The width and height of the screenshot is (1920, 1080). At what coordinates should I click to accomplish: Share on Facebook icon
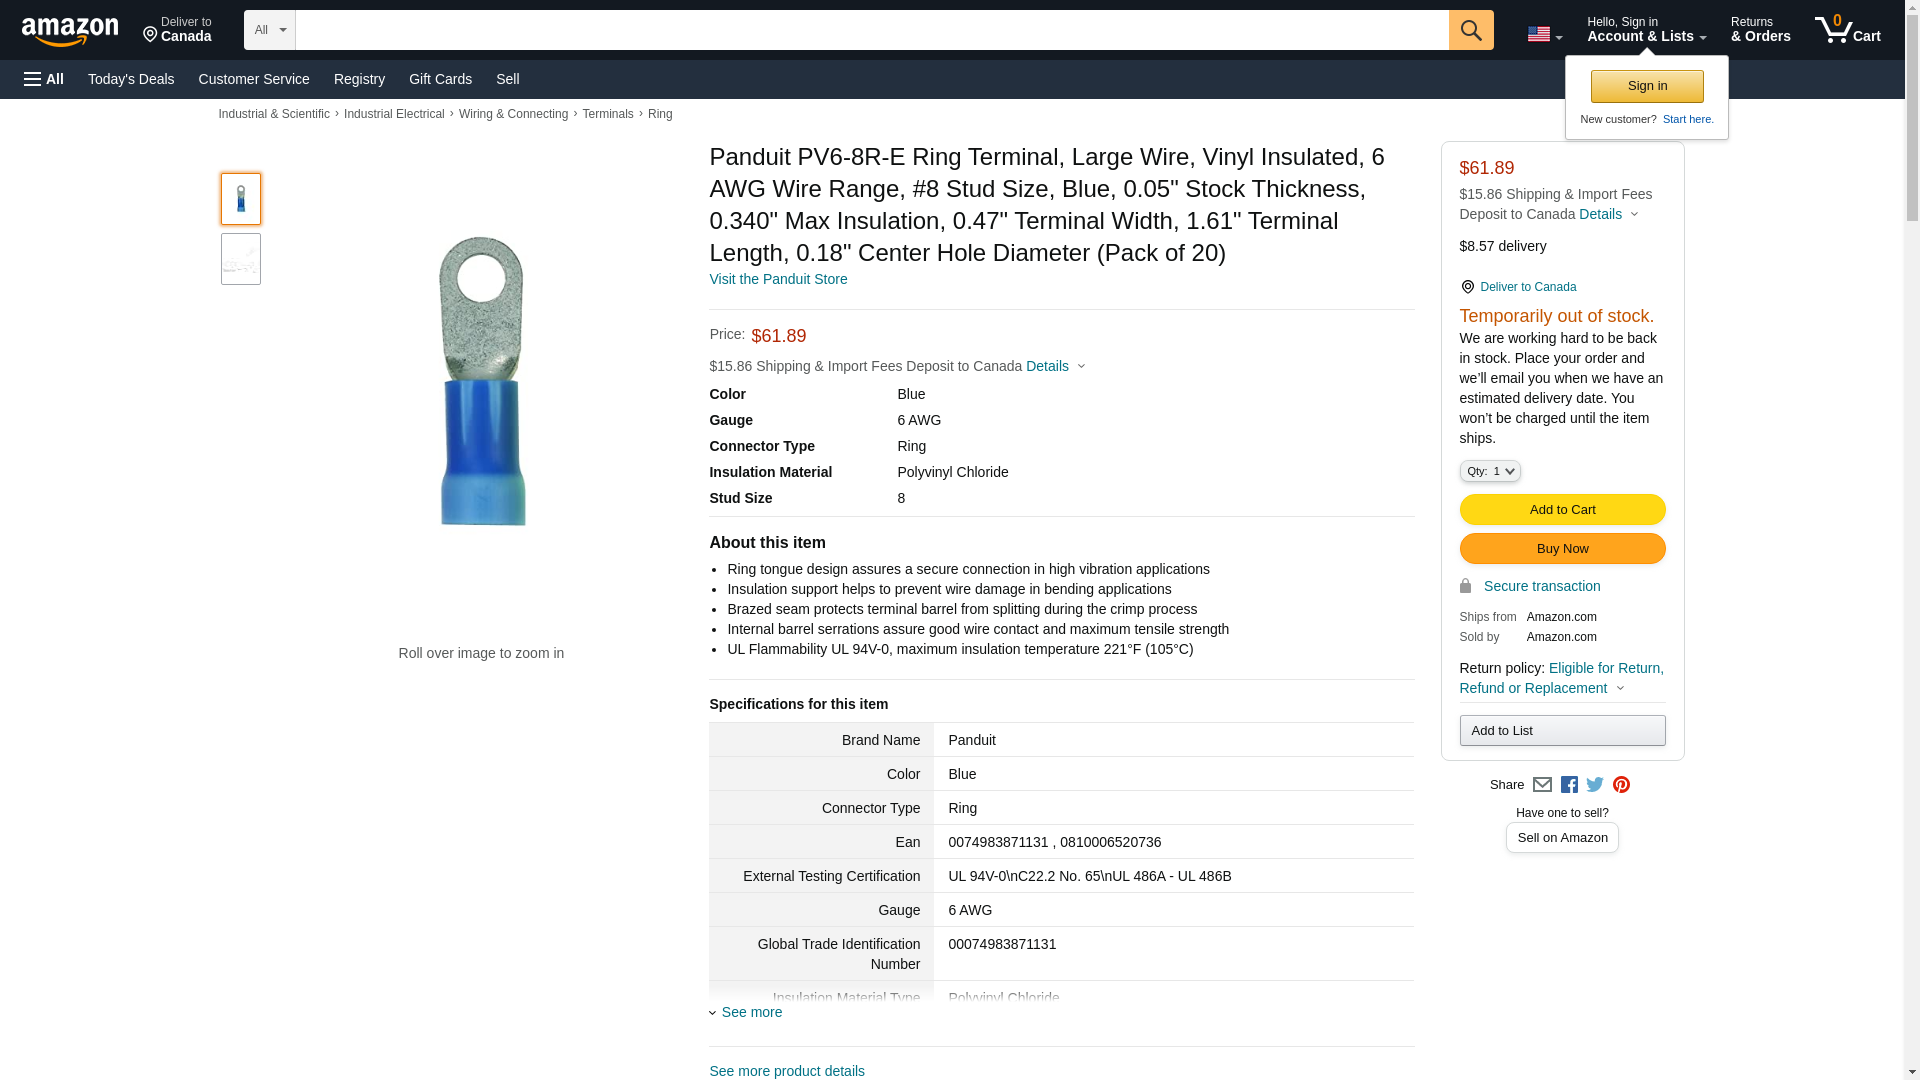click(1569, 785)
